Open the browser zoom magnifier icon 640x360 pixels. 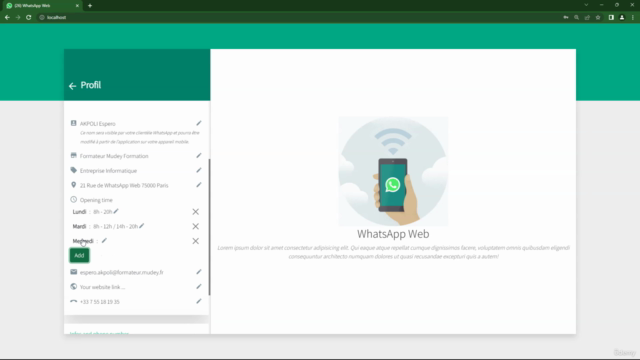click(576, 17)
